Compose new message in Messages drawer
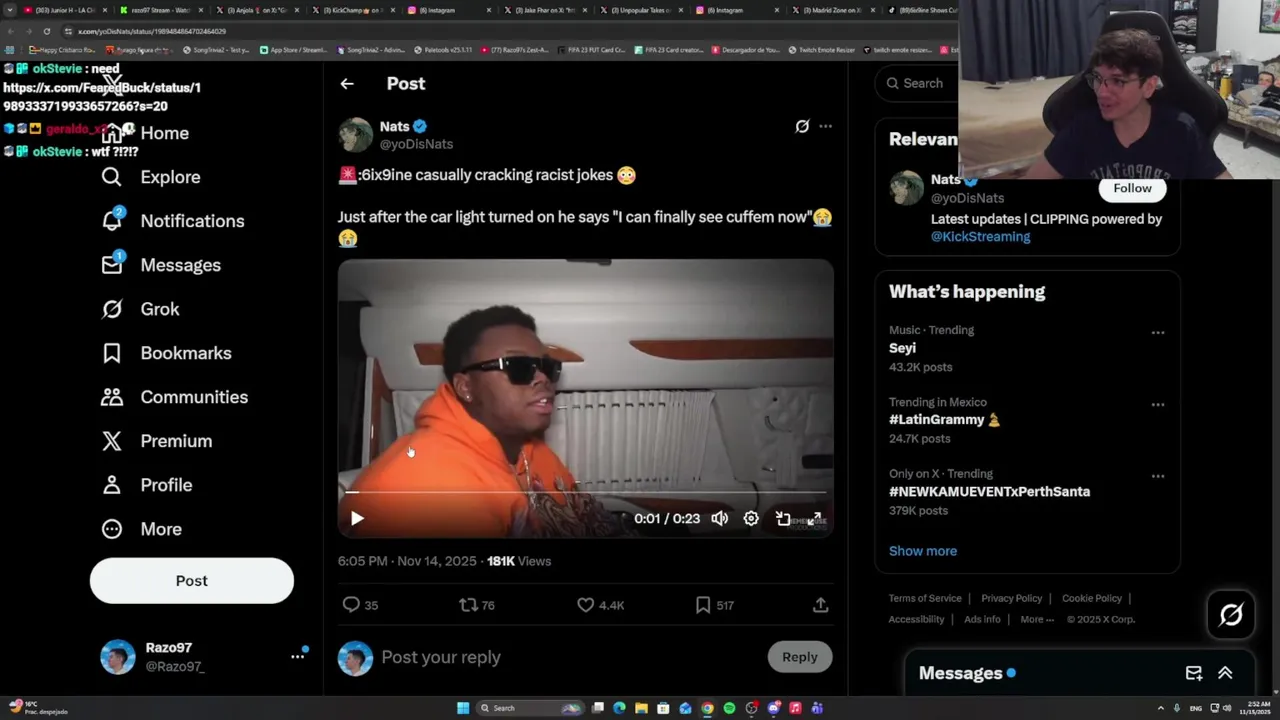This screenshot has height=720, width=1280. coord(1194,673)
